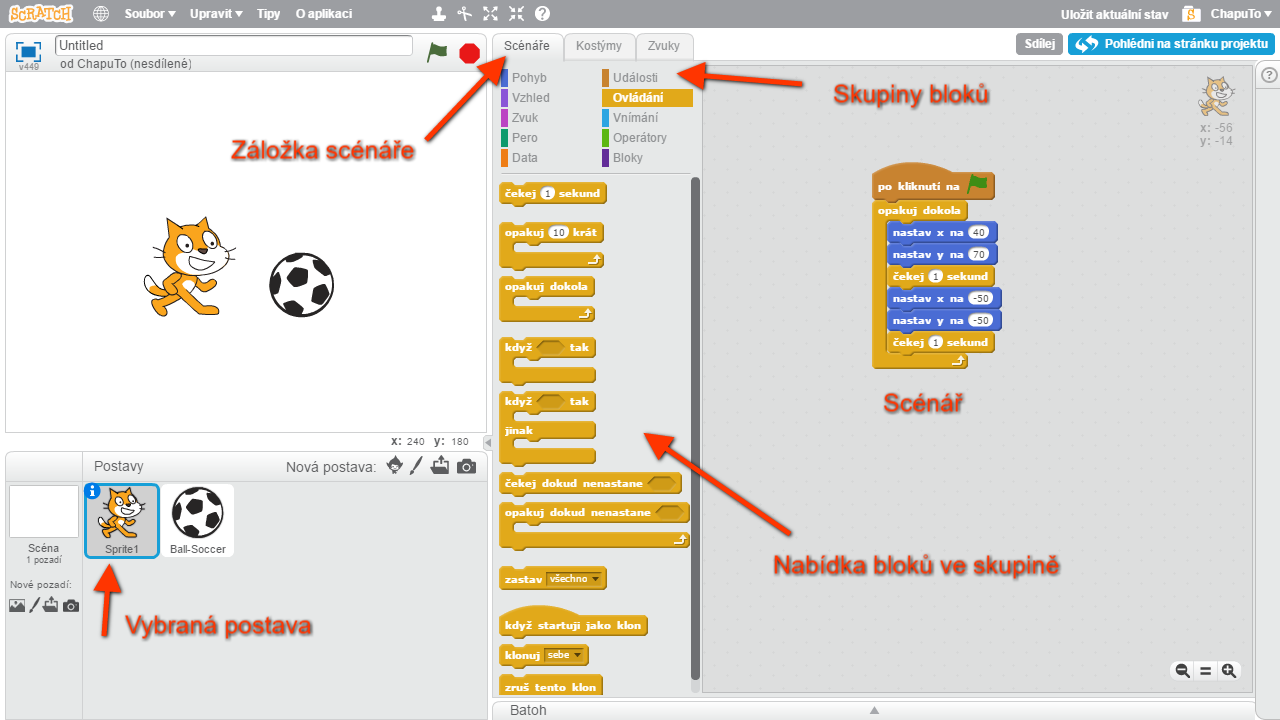Take a new backdrop from camera
The height and width of the screenshot is (720, 1280).
[x=71, y=605]
